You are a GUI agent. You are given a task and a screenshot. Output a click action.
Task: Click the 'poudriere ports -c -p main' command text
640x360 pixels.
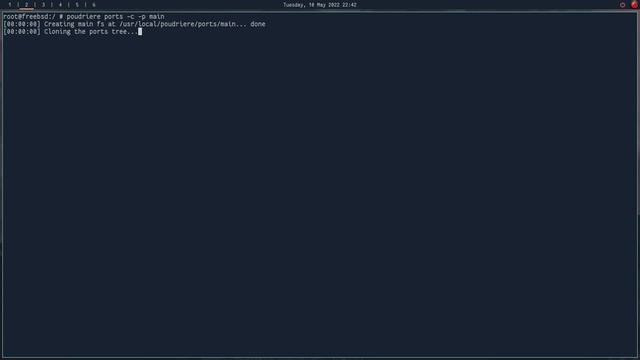[115, 17]
